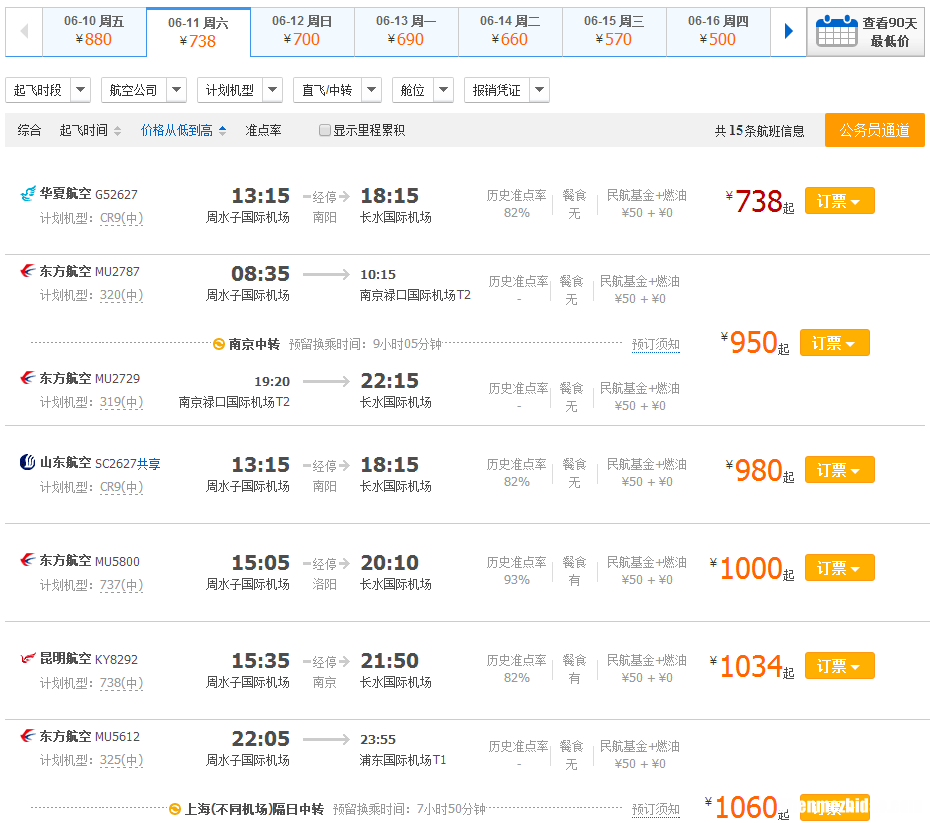
Task: Select the 06-10 周五 date tab
Action: point(94,31)
